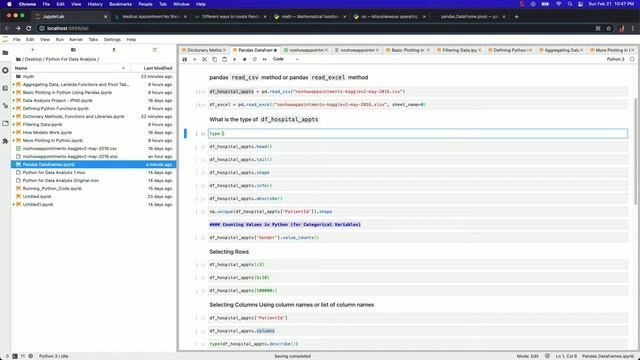Open macOS Spotlight search icon
Image resolution: width=640 pixels, height=360 pixels.
point(570,4)
